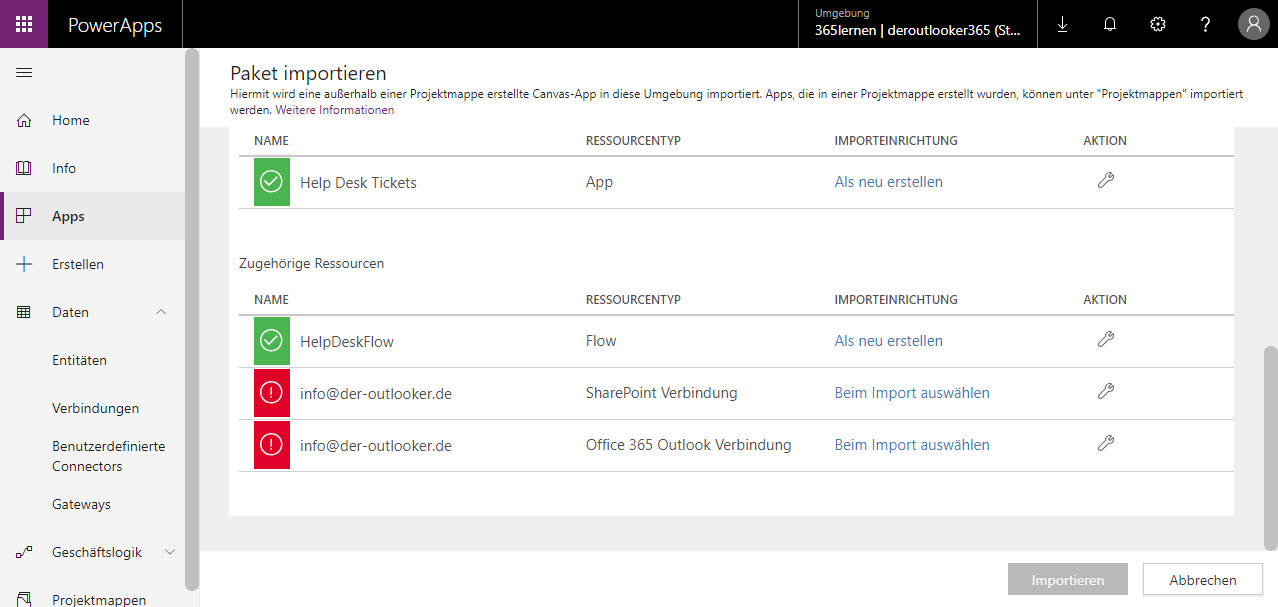The height and width of the screenshot is (607, 1278).
Task: Click the Help Desk Tickets name
Action: tap(358, 183)
